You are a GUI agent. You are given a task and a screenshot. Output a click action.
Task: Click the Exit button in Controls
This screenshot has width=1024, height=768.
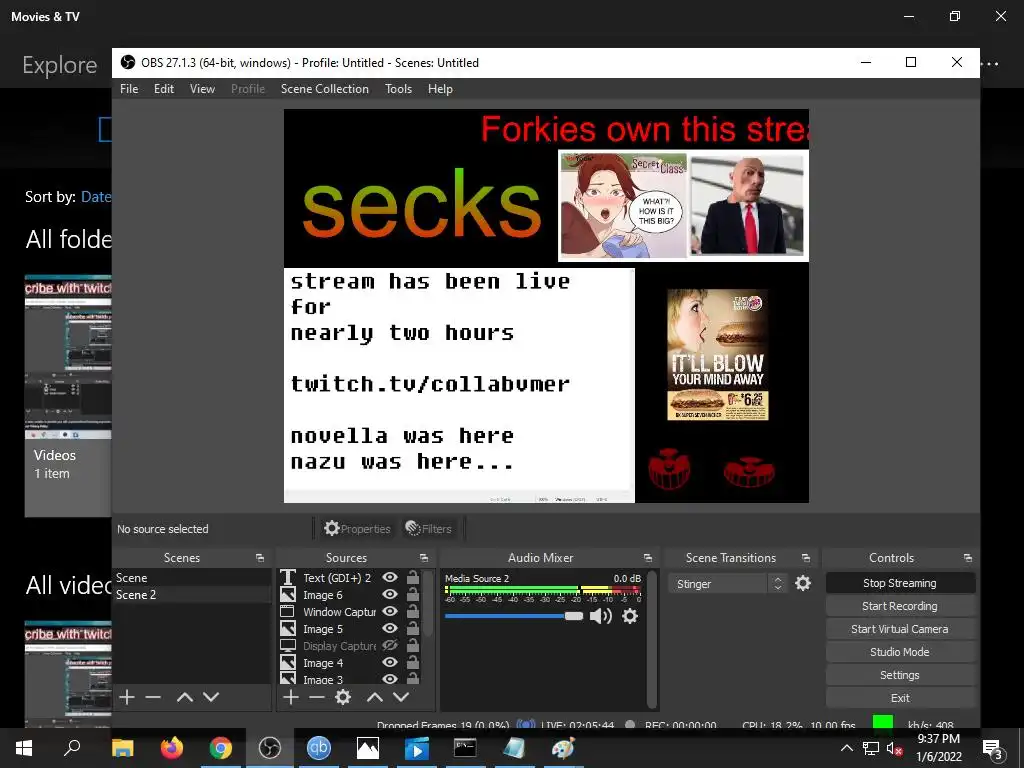(900, 698)
